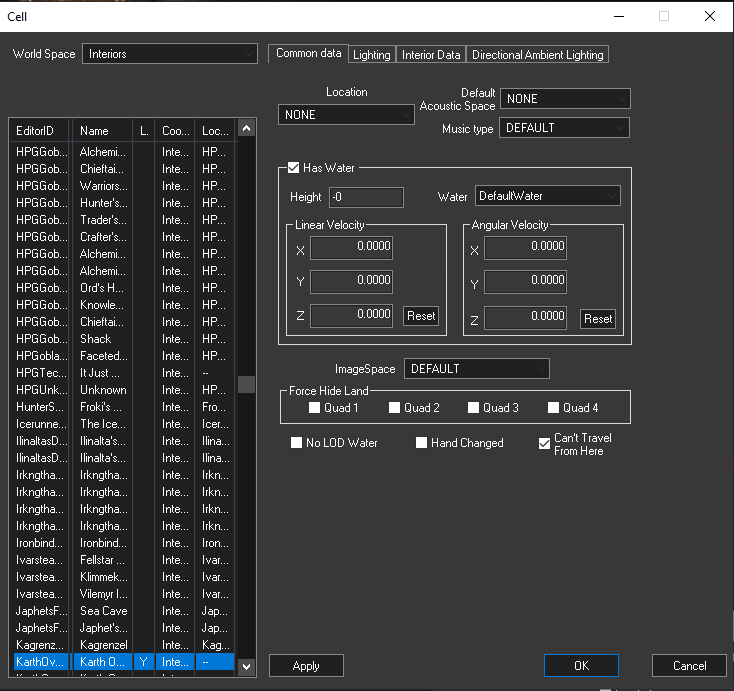Click the Angular Velocity Z field
Screen dimensions: 734x691
[525, 318]
